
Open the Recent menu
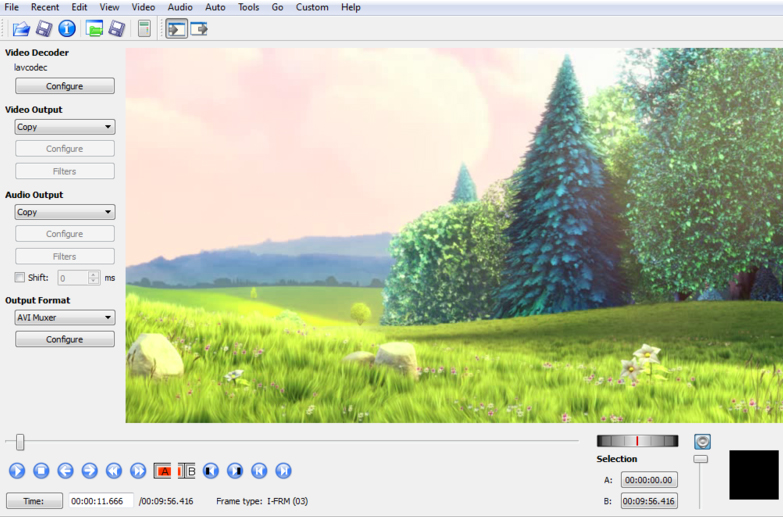coord(45,7)
